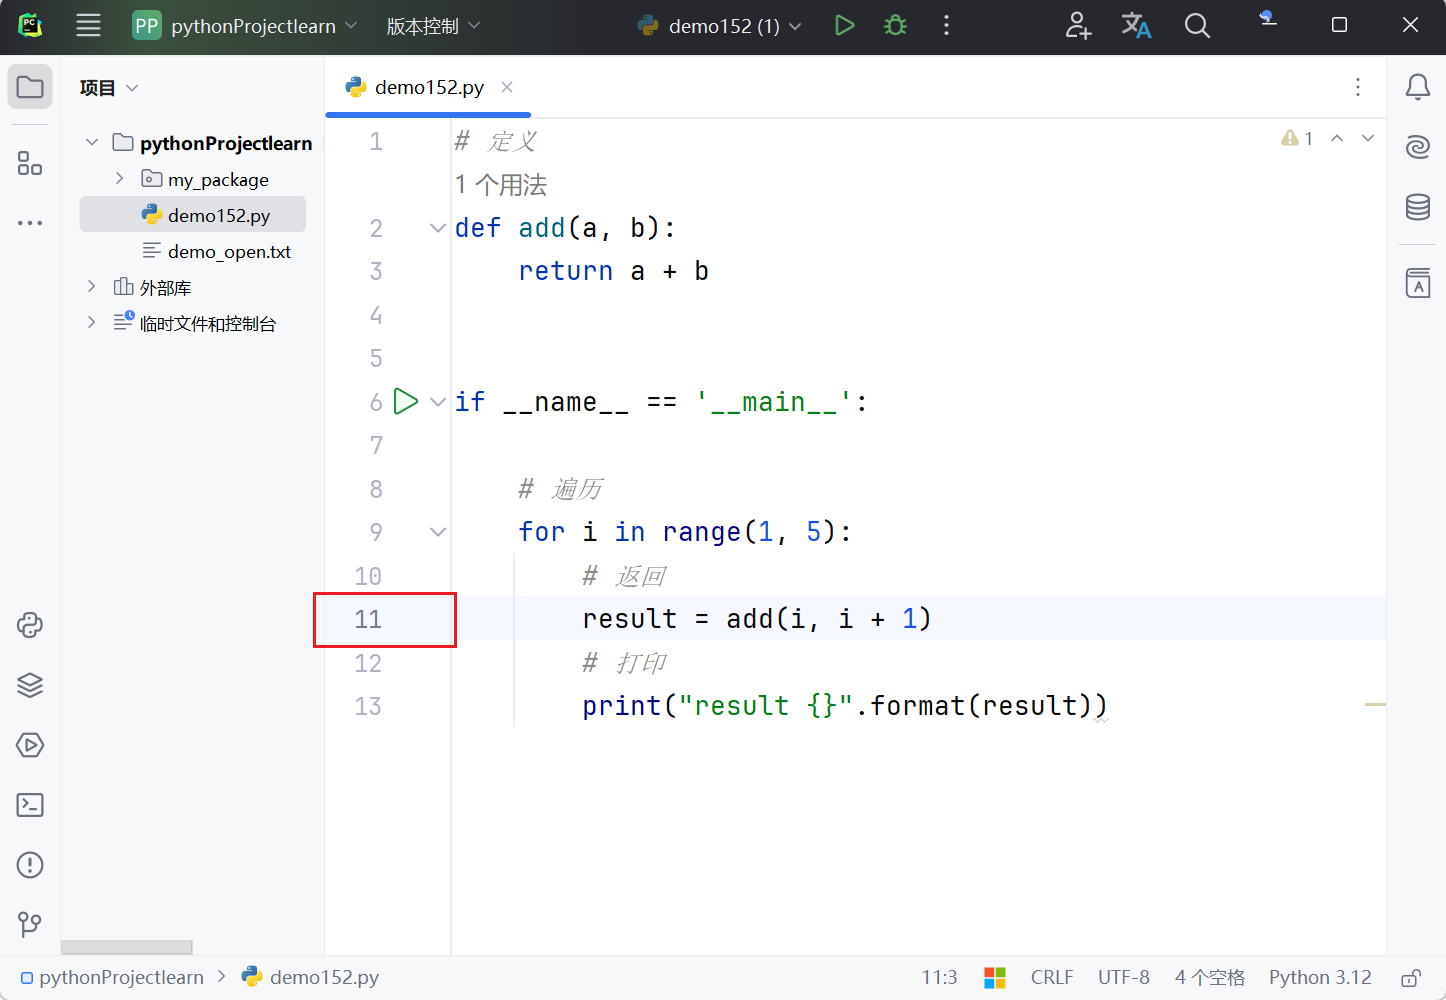Screen dimensions: 1446x1000
Task: Switch to demo152.py editor tab
Action: (x=429, y=87)
